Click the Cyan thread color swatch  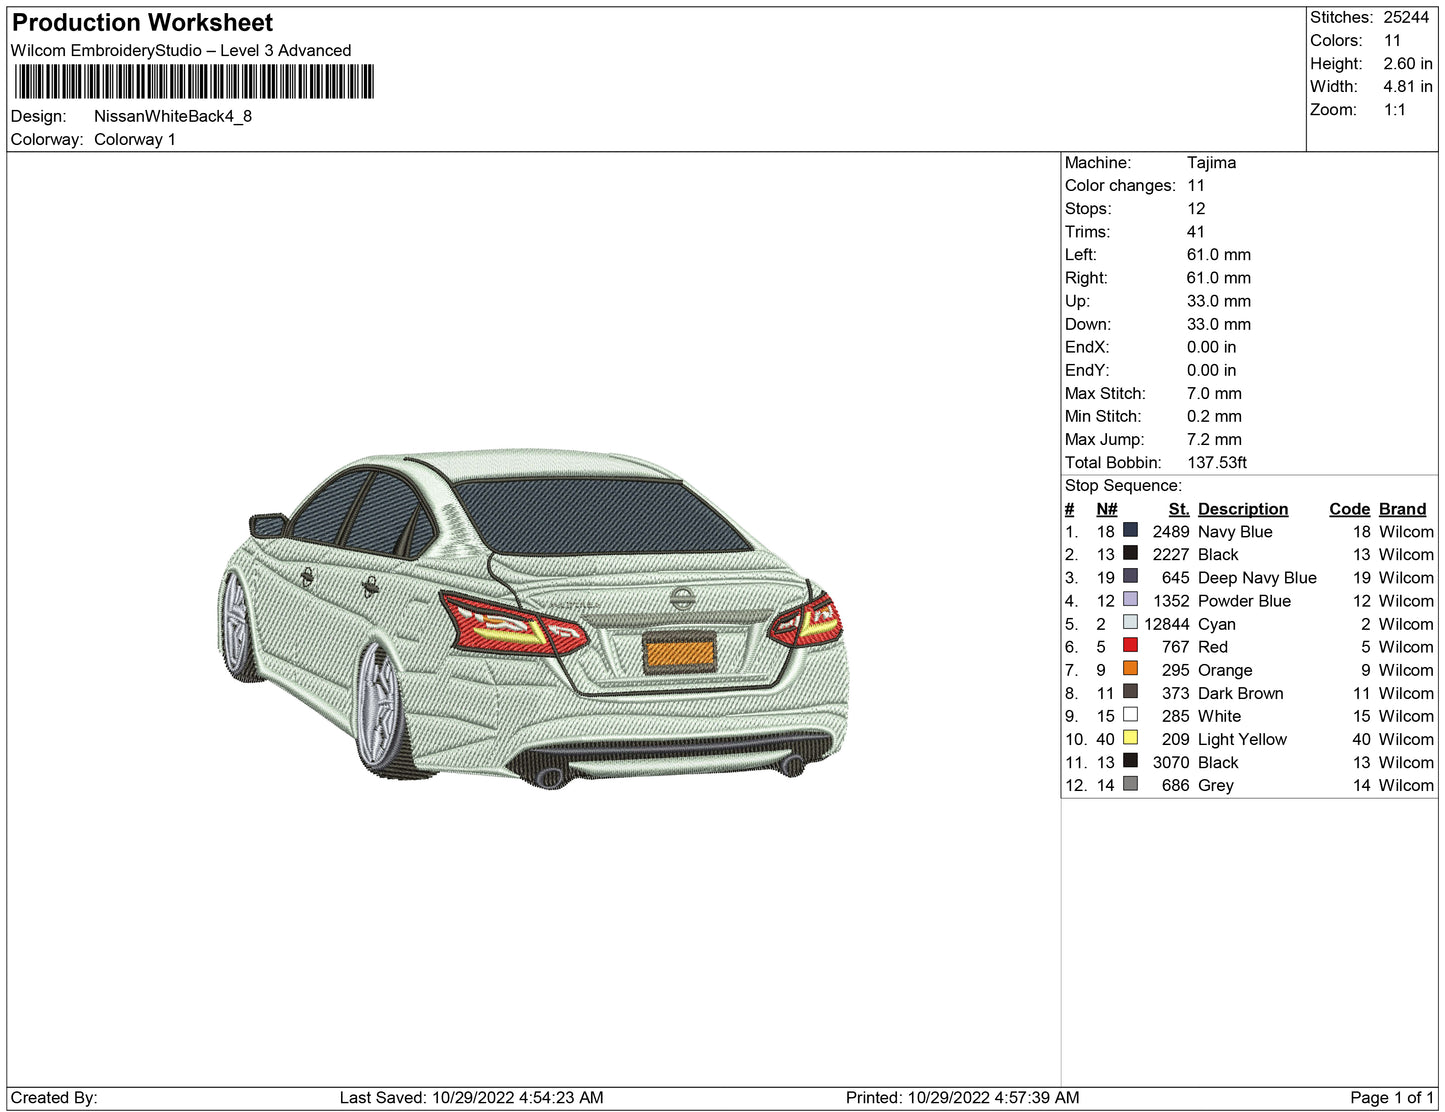tap(1130, 622)
